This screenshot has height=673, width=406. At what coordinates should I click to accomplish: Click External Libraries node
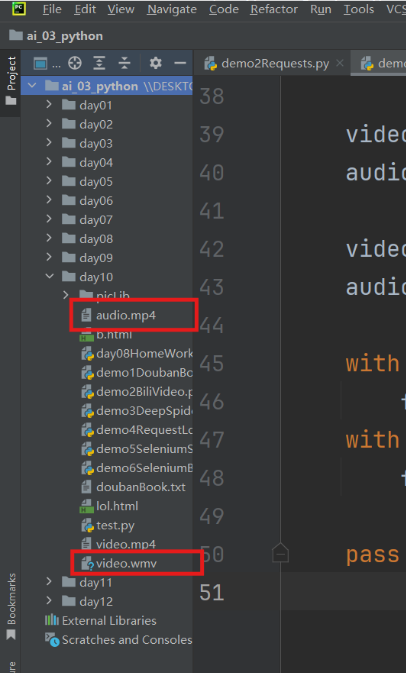point(109,621)
